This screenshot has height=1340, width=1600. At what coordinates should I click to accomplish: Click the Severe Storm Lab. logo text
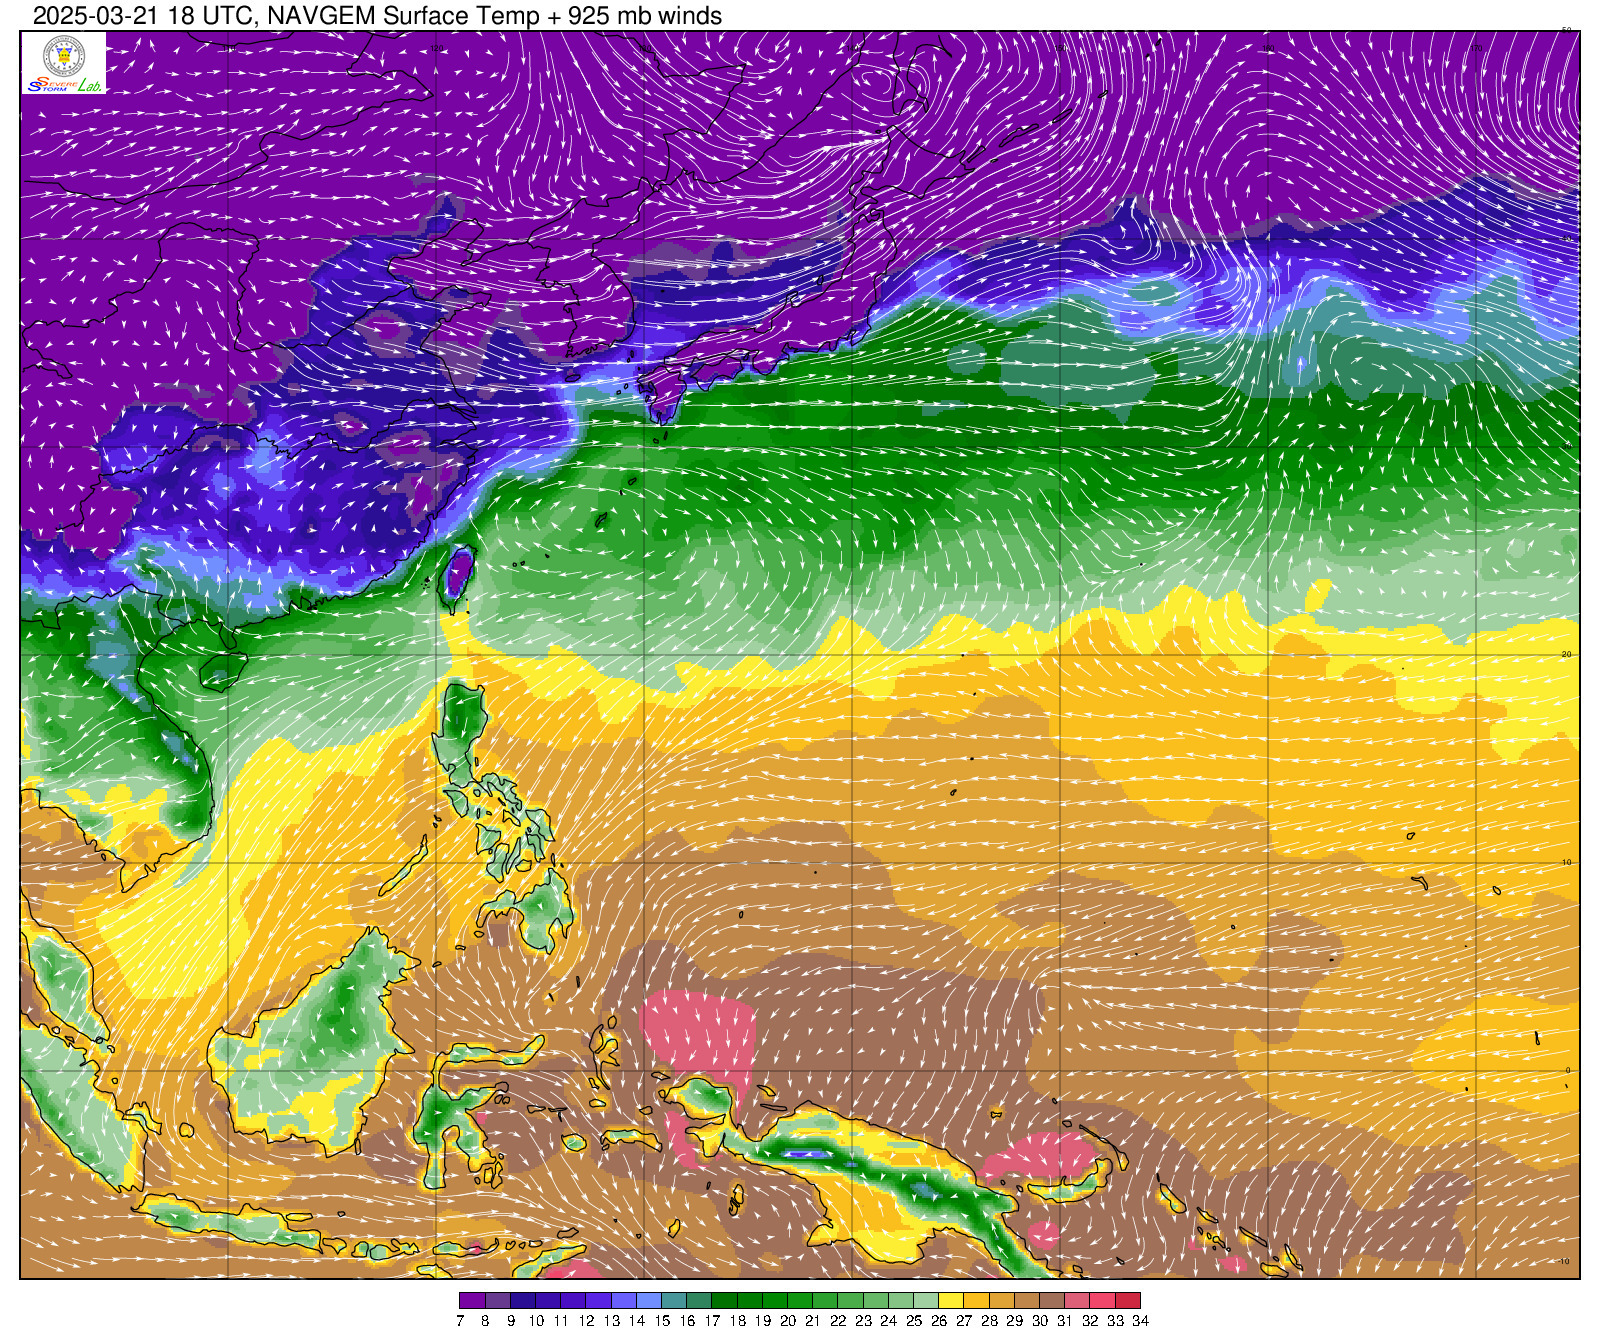tap(64, 86)
